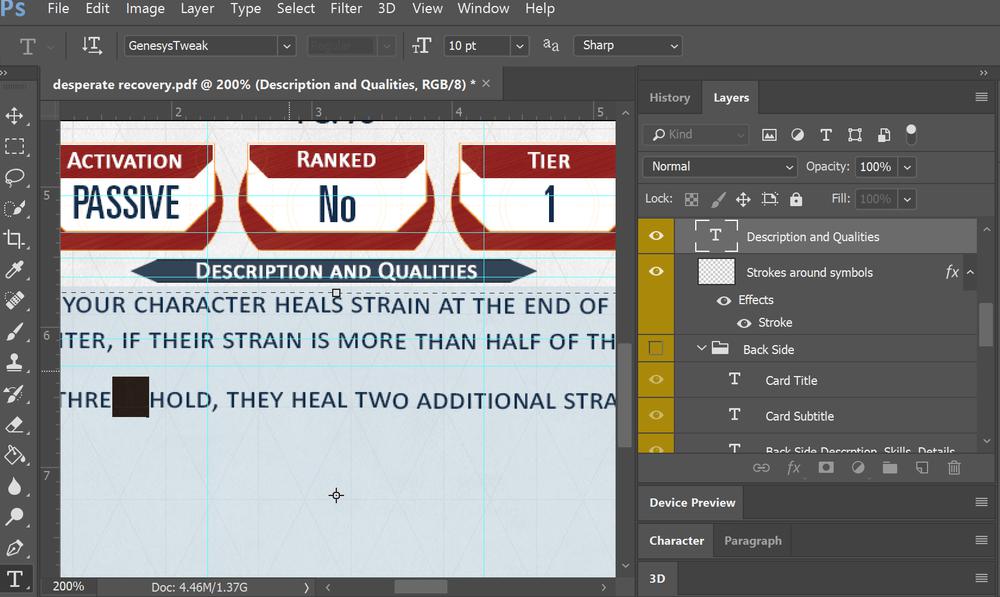Select the Move tool
This screenshot has height=597, width=1000.
14,116
